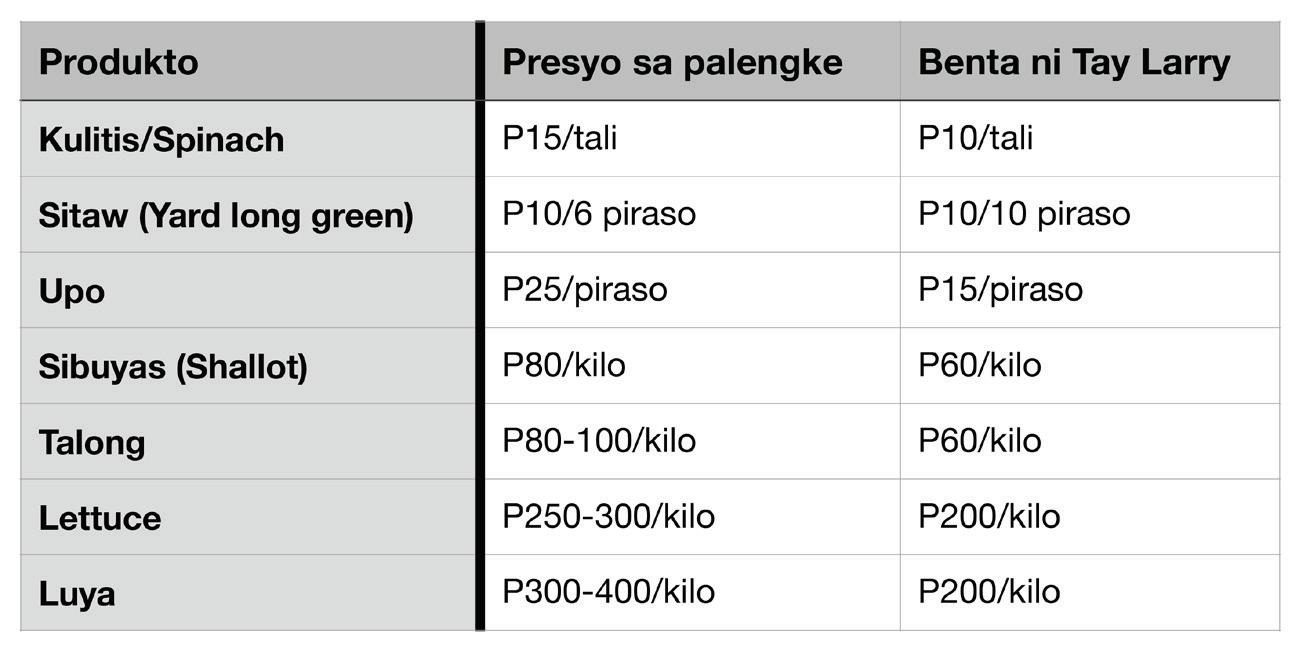Select the Sibuyas (Shallot) cell
The image size is (1299, 653).
[x=248, y=365]
